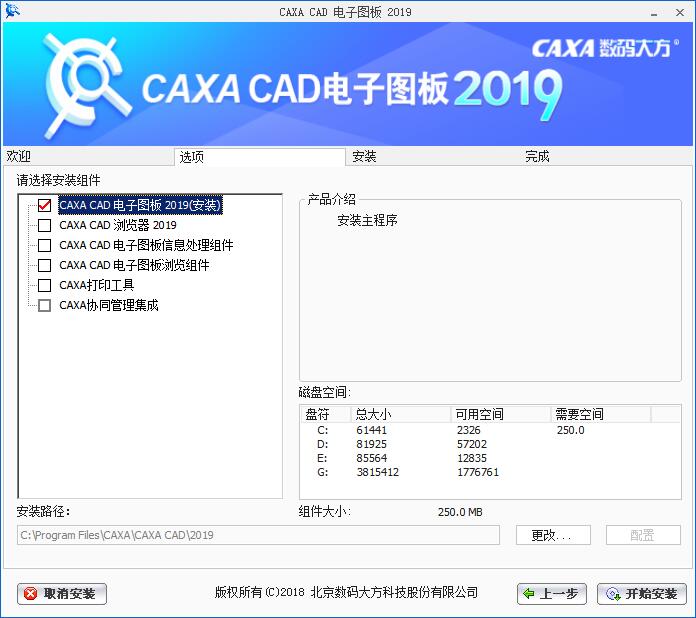Enable CAXA CAD 电子图板信息处理组件 checkbox
696x618 pixels.
[44, 245]
